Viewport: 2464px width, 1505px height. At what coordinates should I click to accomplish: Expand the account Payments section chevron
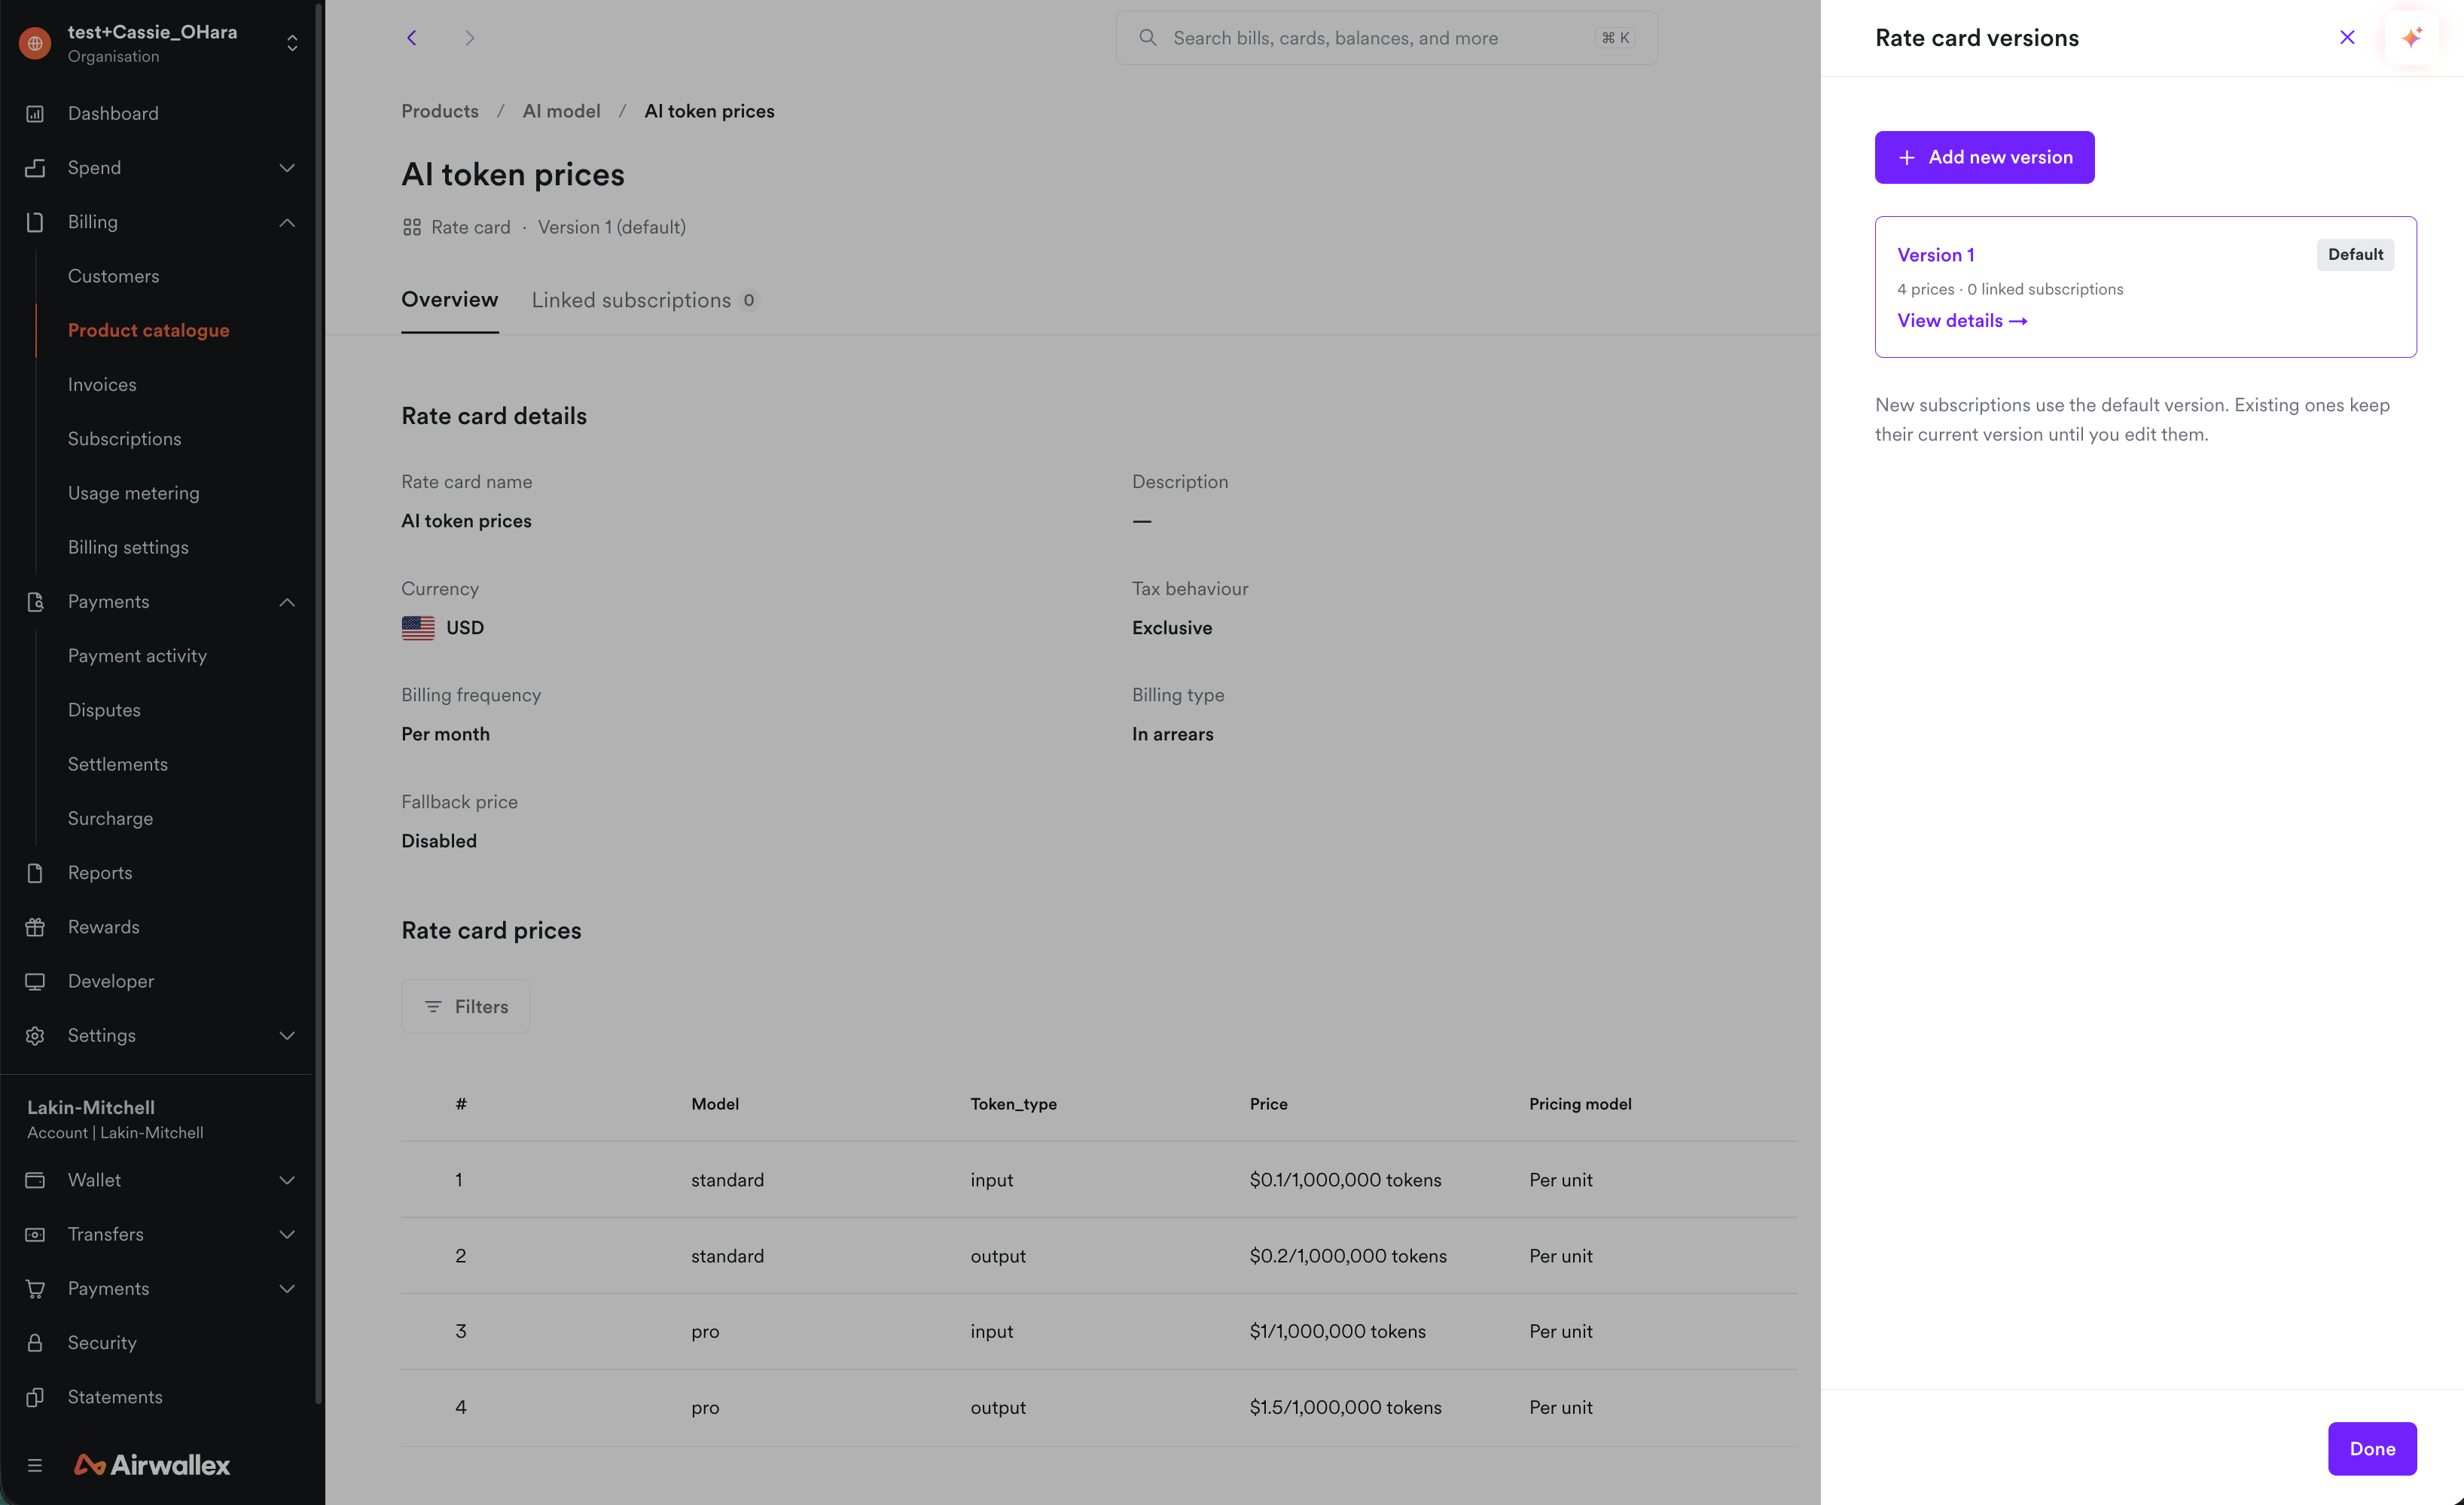287,1288
